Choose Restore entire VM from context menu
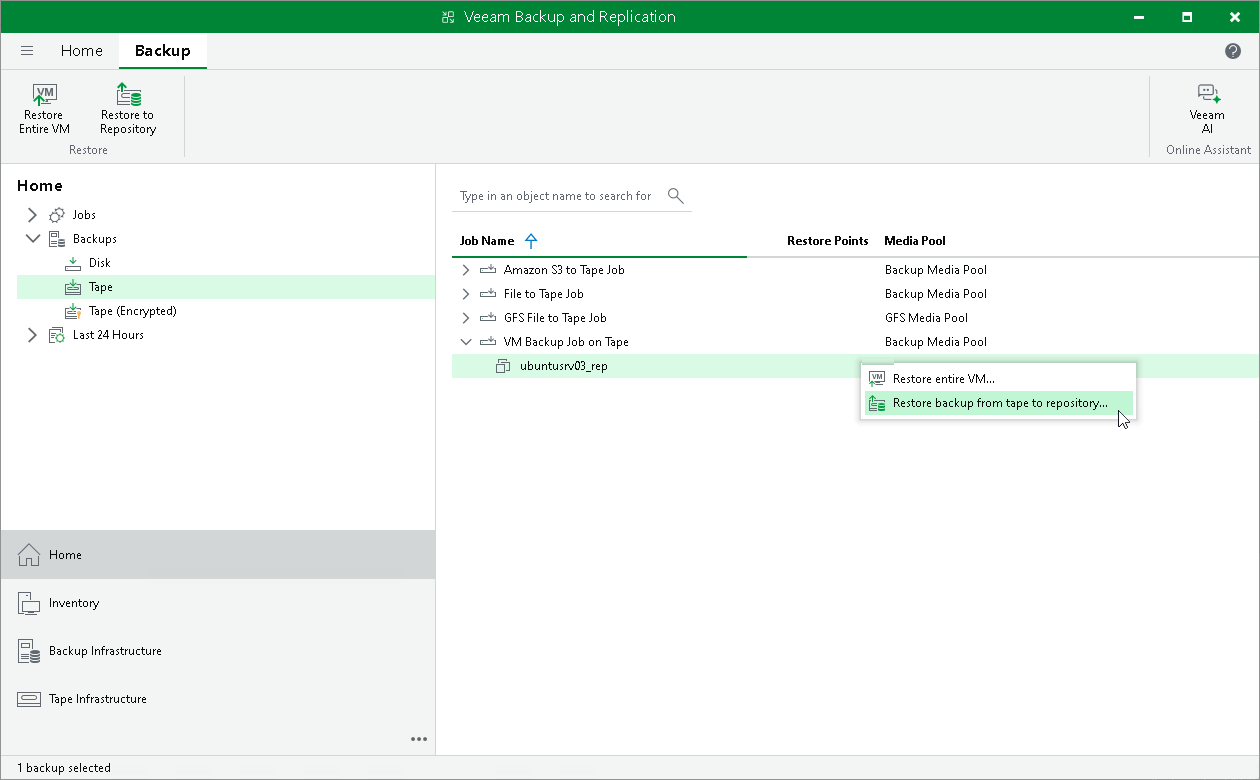Viewport: 1260px width, 780px height. pyautogui.click(x=943, y=378)
